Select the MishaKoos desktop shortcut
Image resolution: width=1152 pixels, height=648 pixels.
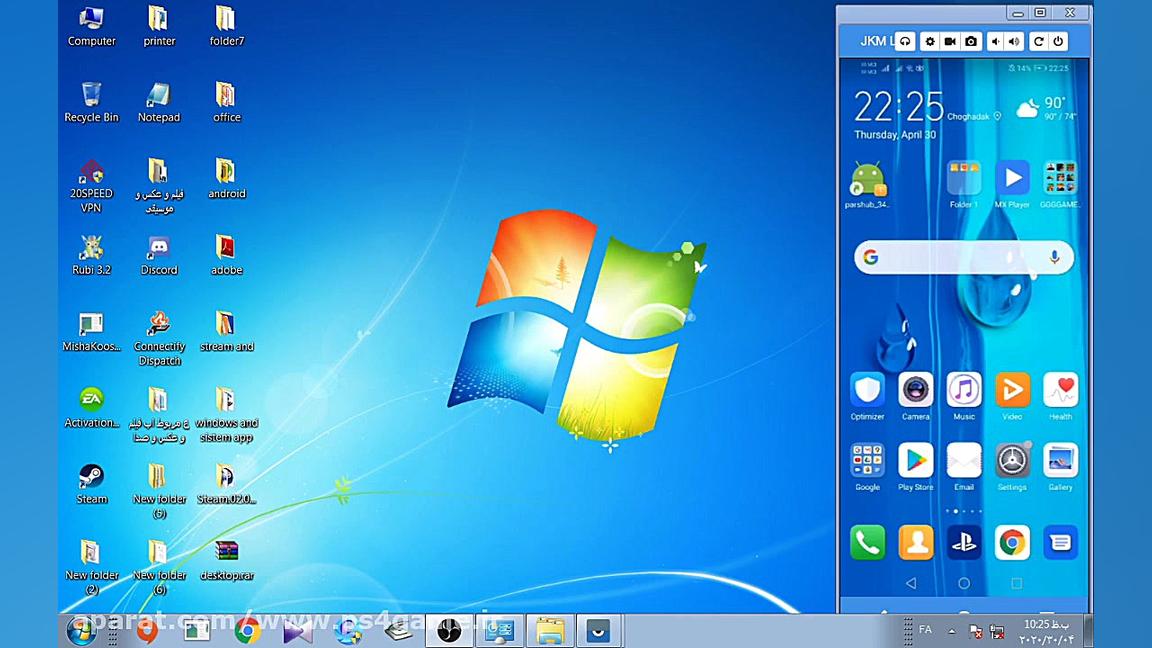click(x=91, y=331)
